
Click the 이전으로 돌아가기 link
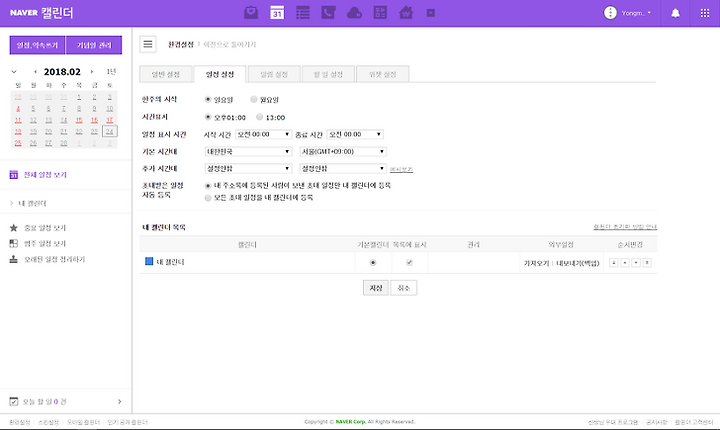tap(230, 45)
